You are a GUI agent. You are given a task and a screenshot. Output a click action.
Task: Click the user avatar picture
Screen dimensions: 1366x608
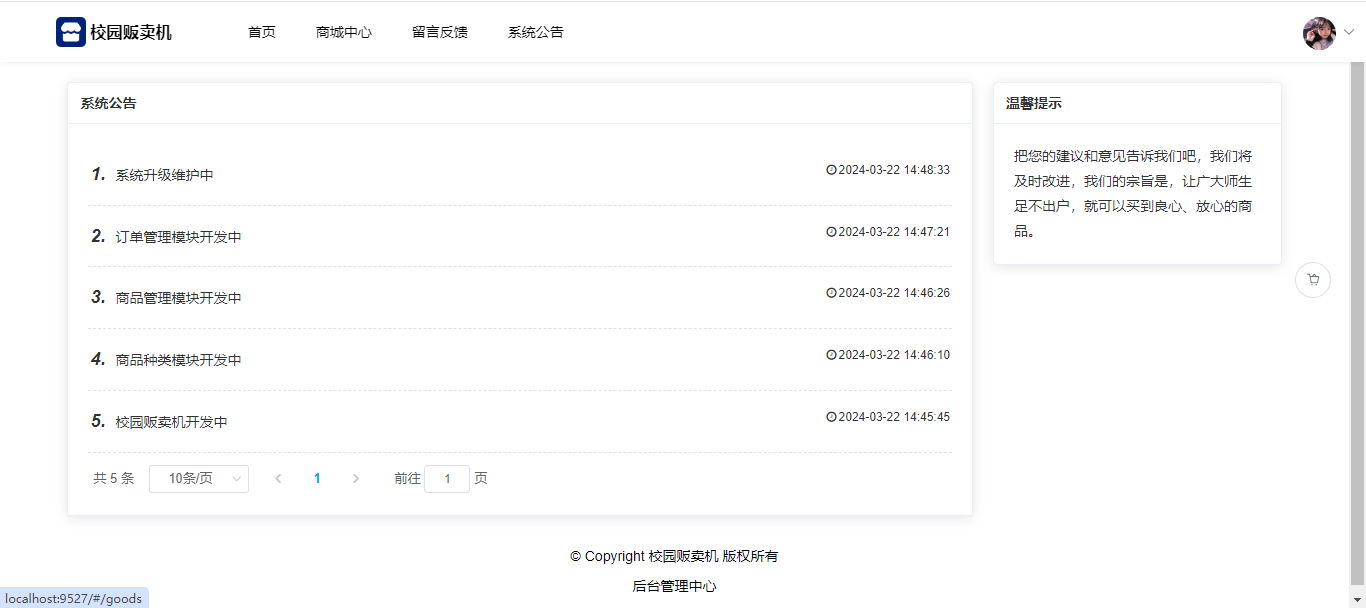pos(1319,33)
